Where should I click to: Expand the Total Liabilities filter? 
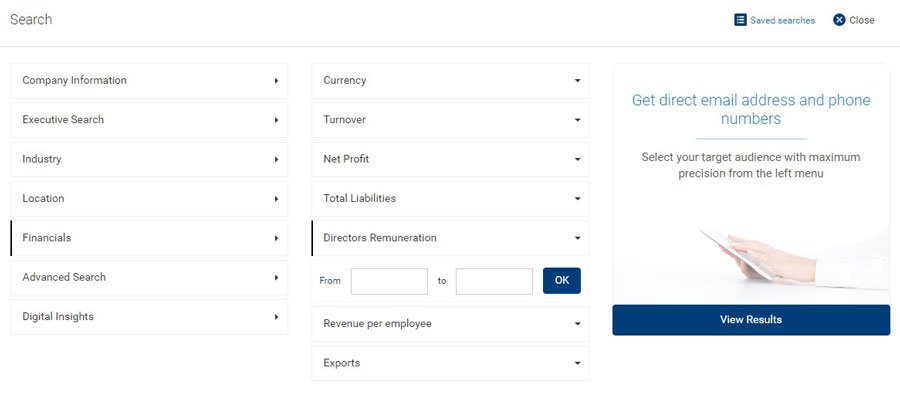450,199
